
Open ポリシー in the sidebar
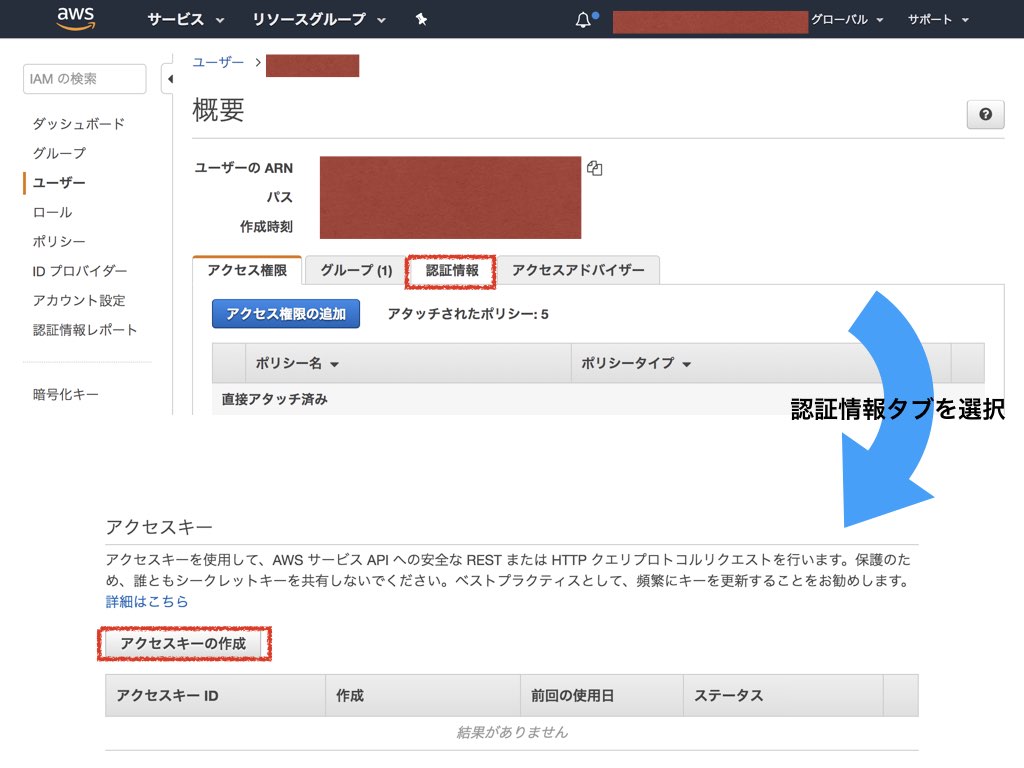[59, 242]
